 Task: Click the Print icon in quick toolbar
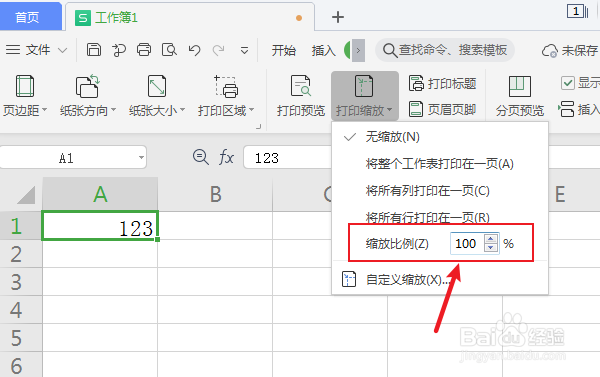click(x=144, y=50)
